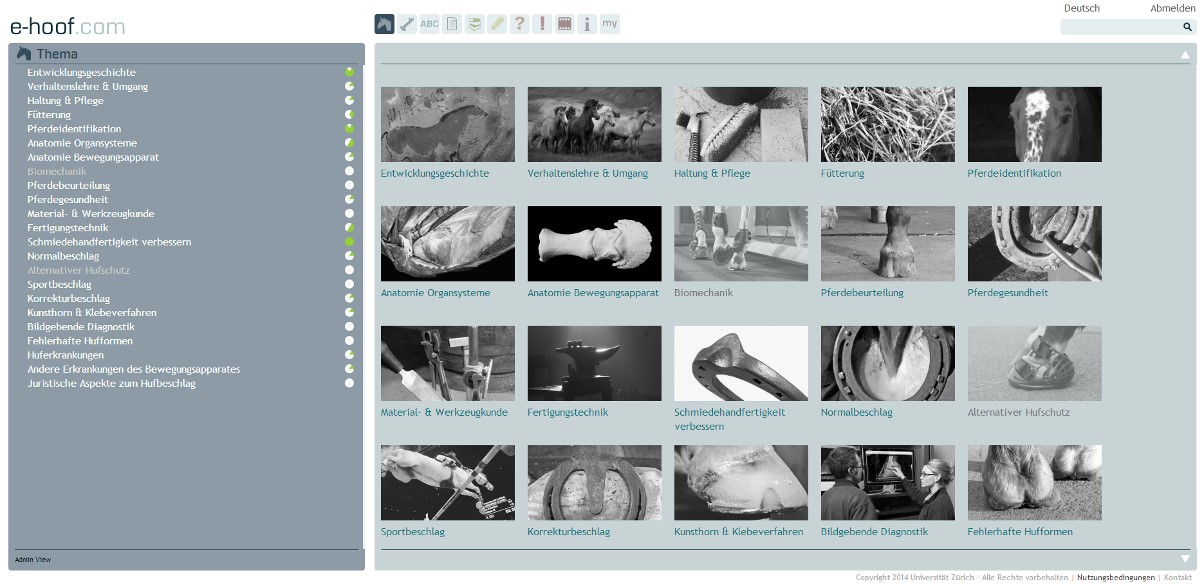Select Normalbeschlag in the sidebar list

pos(63,256)
